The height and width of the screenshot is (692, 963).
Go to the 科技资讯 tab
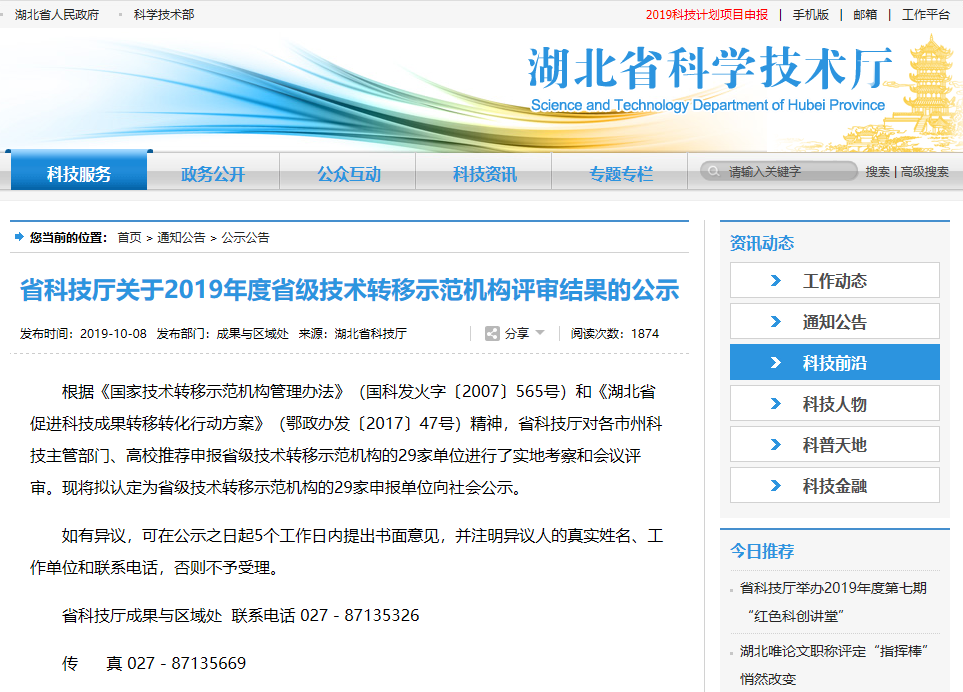click(485, 173)
